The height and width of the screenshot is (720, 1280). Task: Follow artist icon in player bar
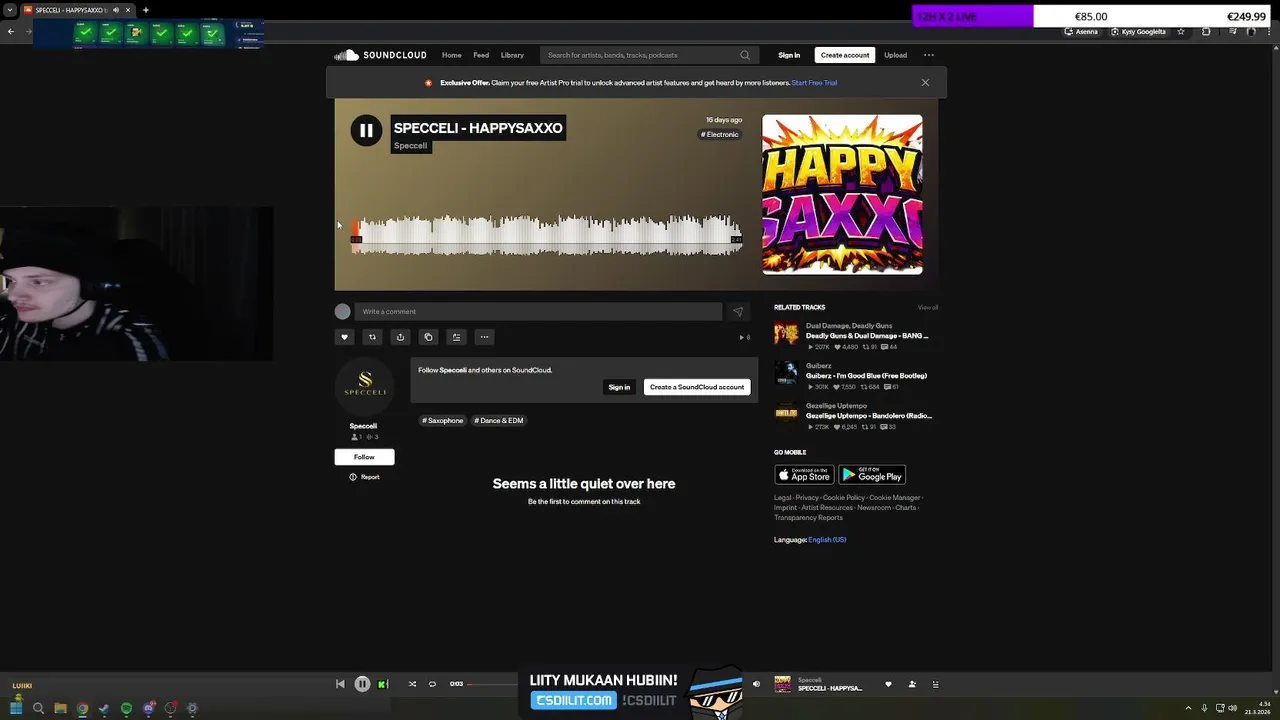tap(912, 684)
